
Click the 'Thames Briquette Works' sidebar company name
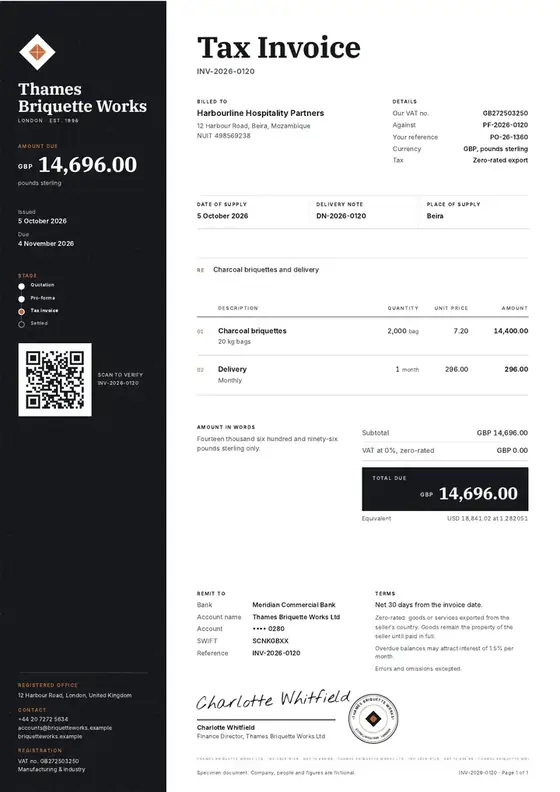click(82, 97)
